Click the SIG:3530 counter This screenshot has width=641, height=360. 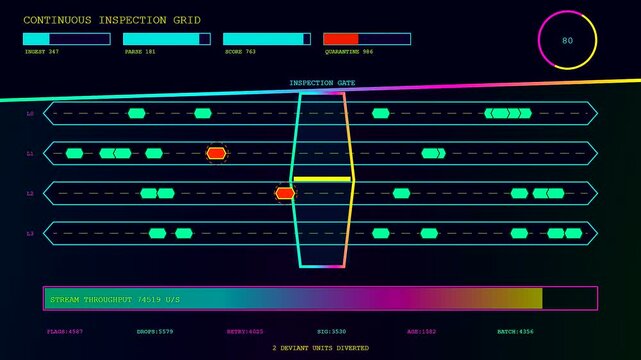(x=332, y=331)
